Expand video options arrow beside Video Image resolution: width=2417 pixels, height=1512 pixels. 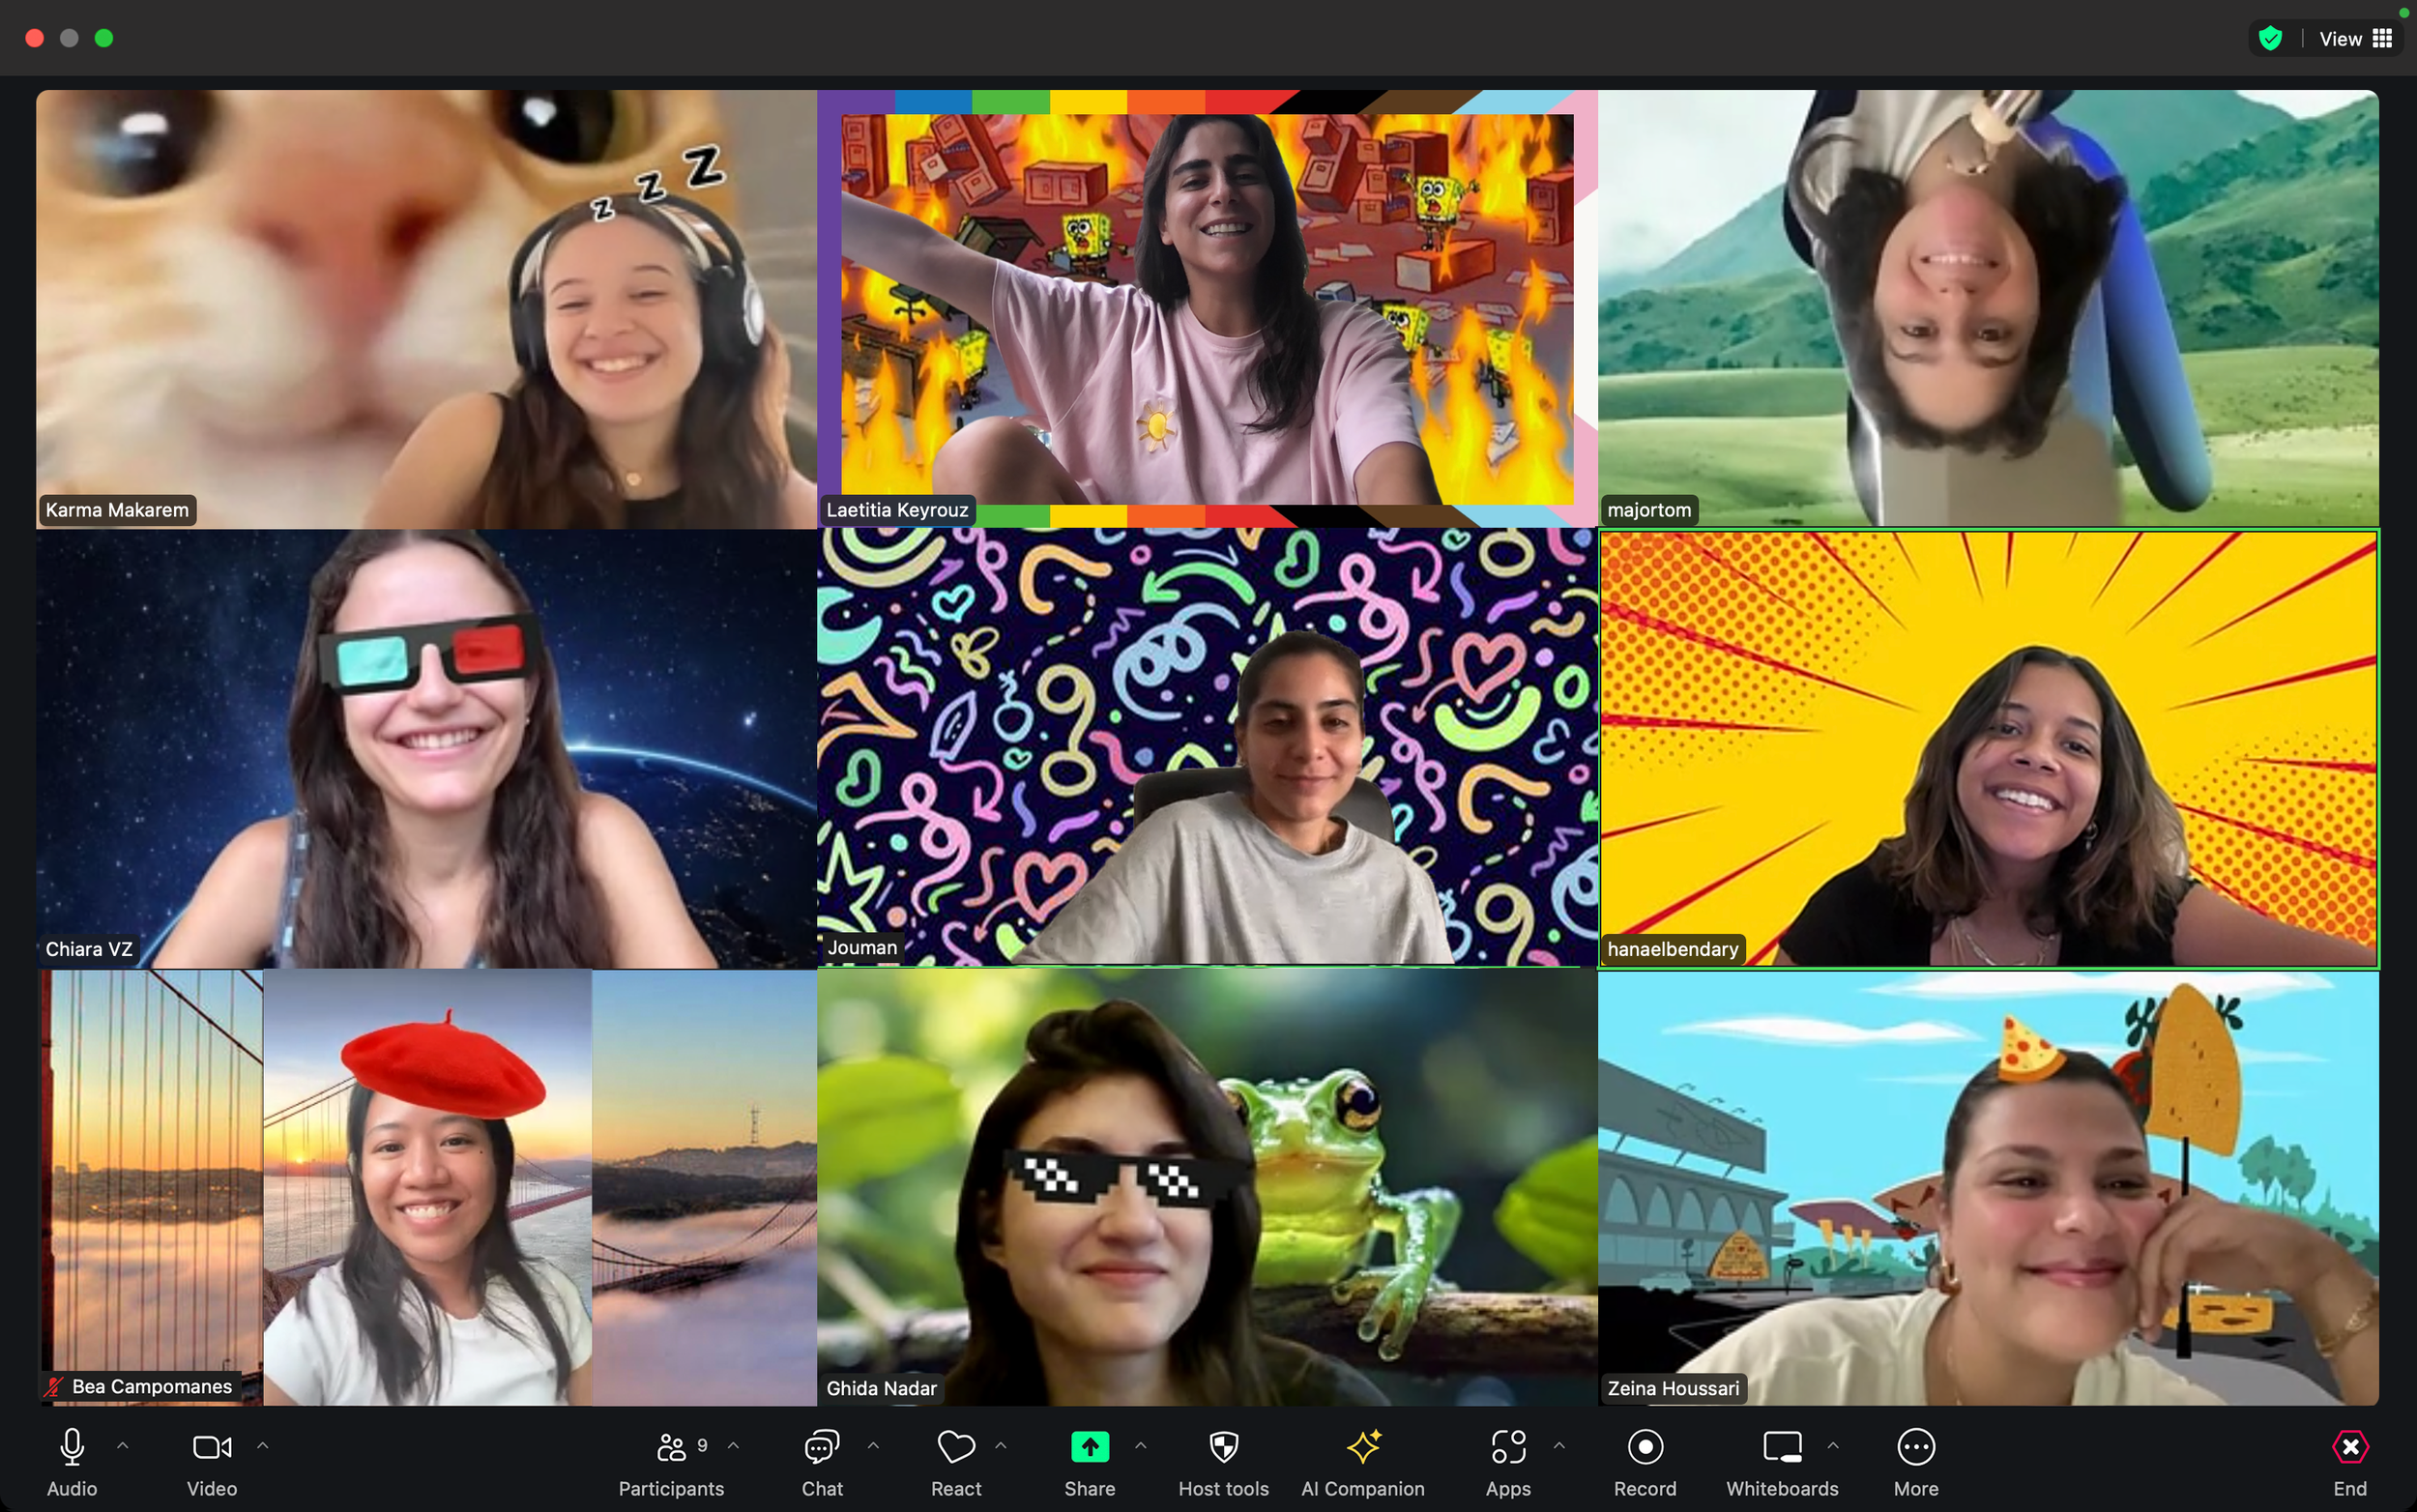coord(263,1446)
